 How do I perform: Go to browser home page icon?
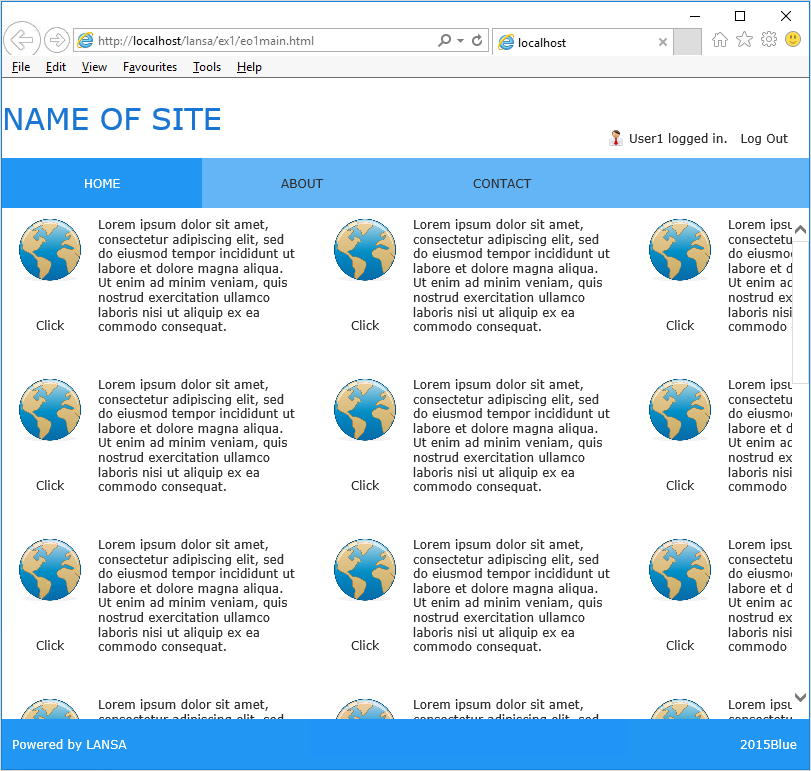tap(719, 39)
